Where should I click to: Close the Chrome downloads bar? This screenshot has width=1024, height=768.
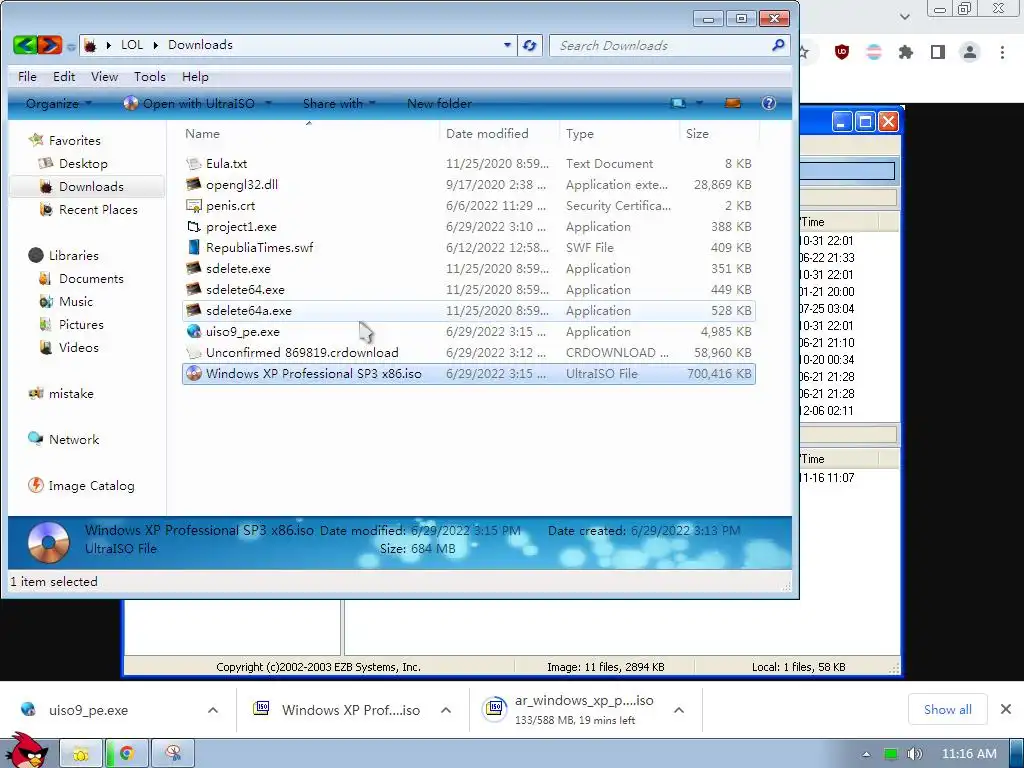point(1006,709)
